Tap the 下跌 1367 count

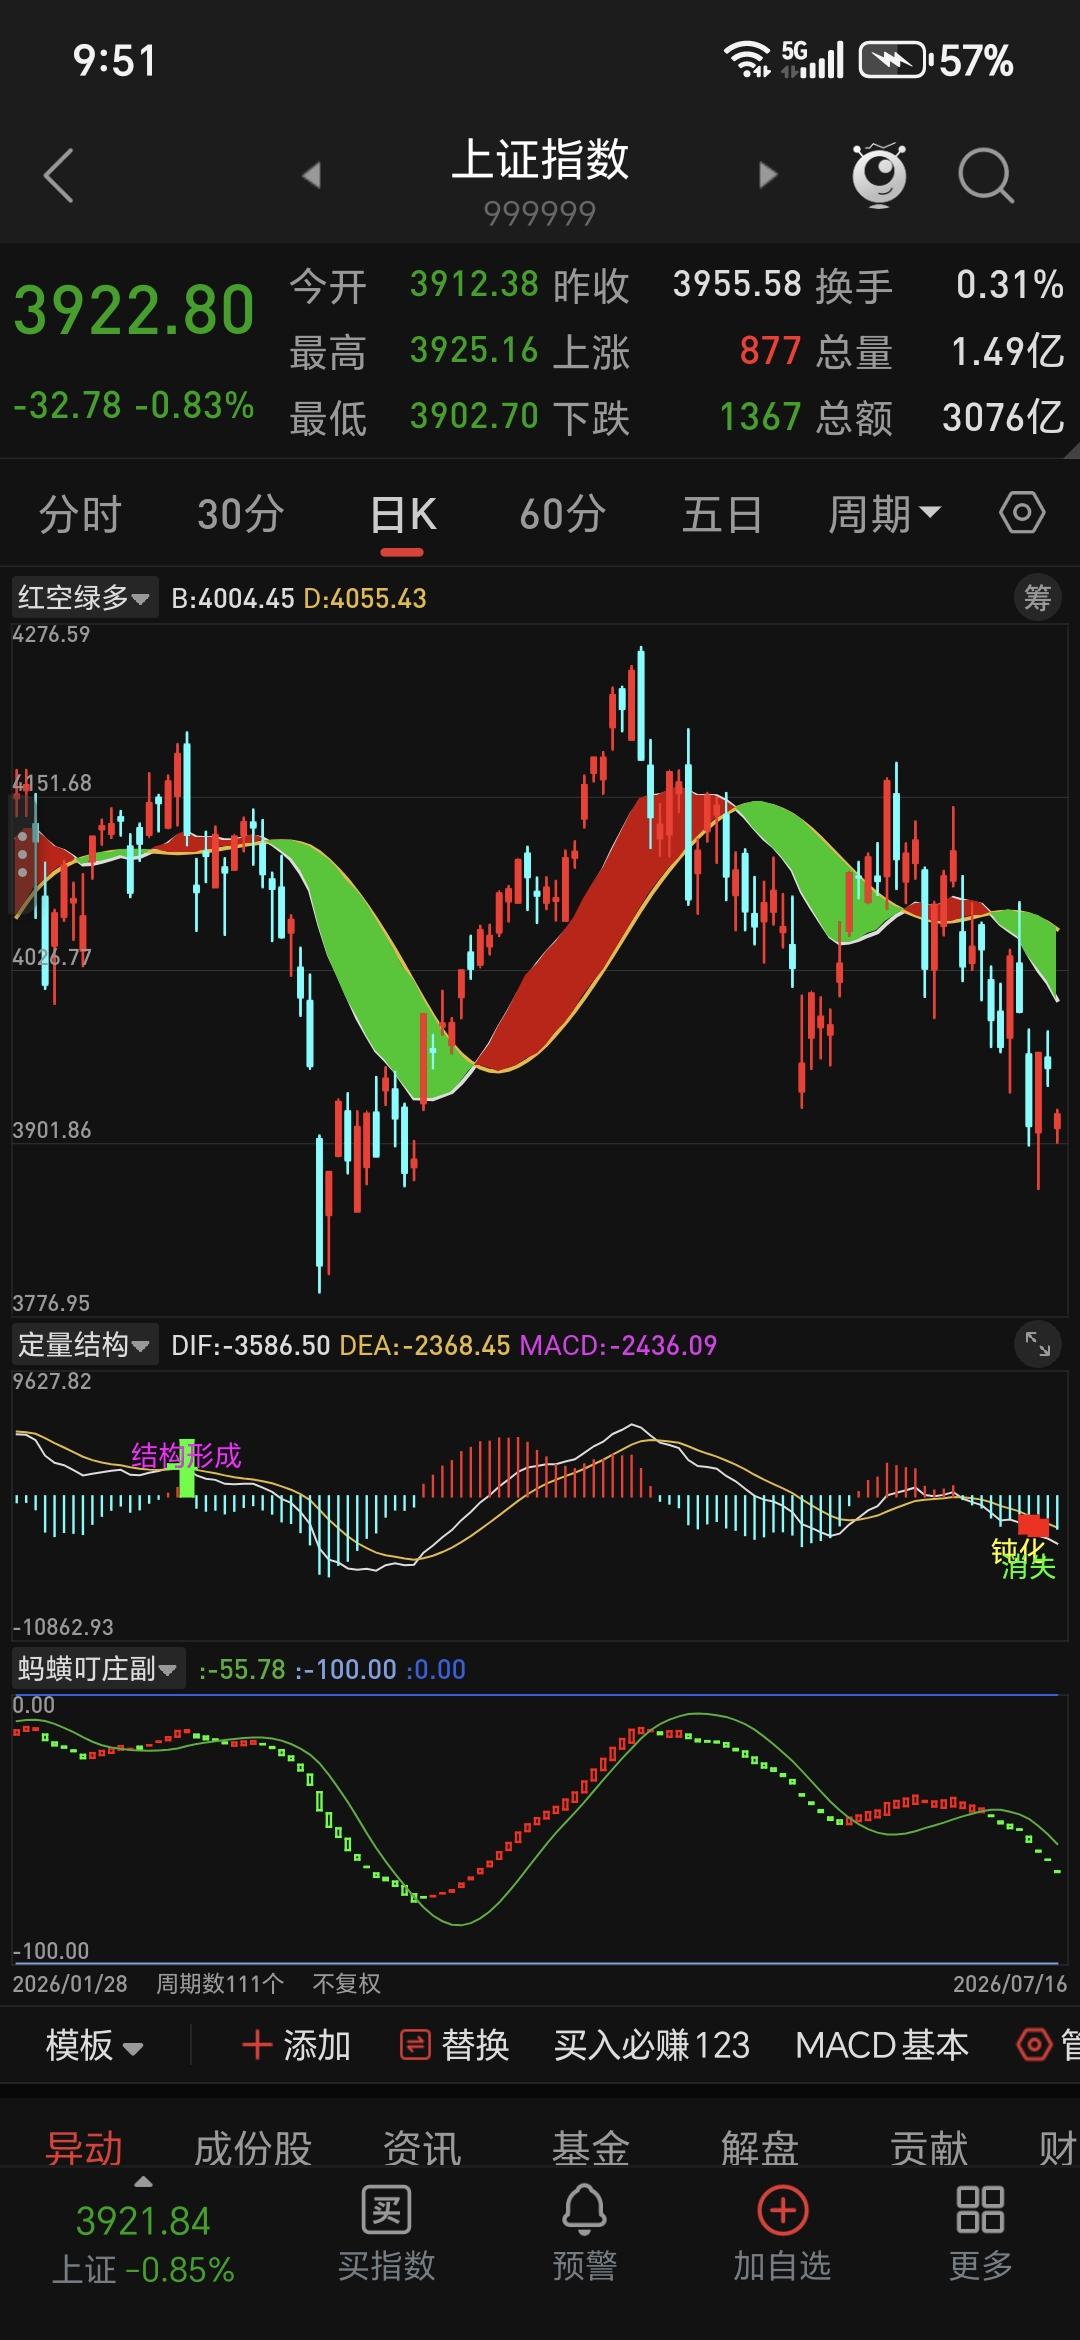click(760, 417)
